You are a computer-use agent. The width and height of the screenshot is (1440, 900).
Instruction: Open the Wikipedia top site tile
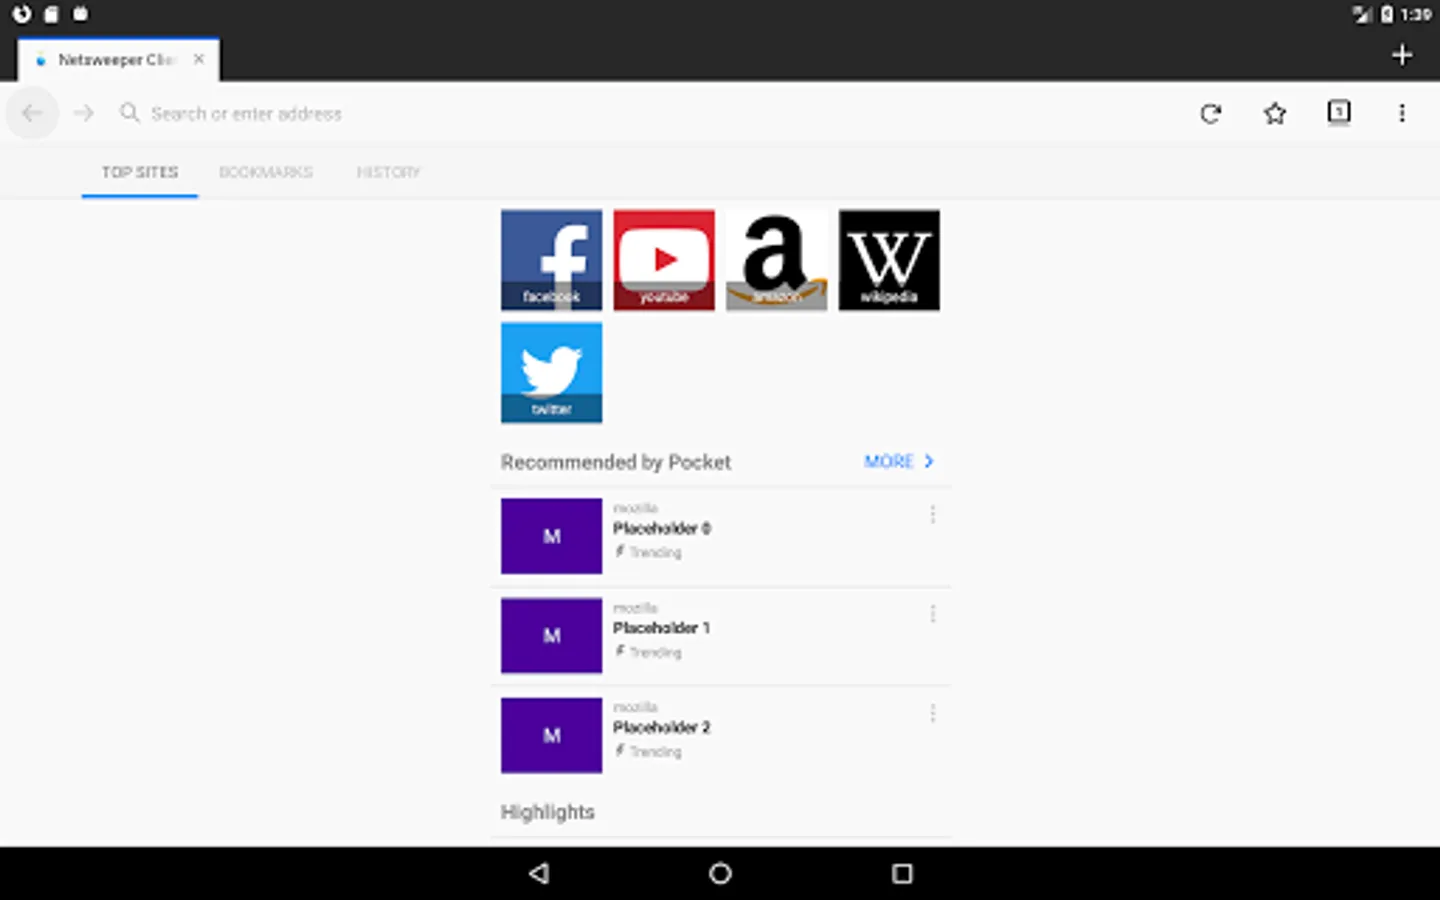pyautogui.click(x=889, y=260)
